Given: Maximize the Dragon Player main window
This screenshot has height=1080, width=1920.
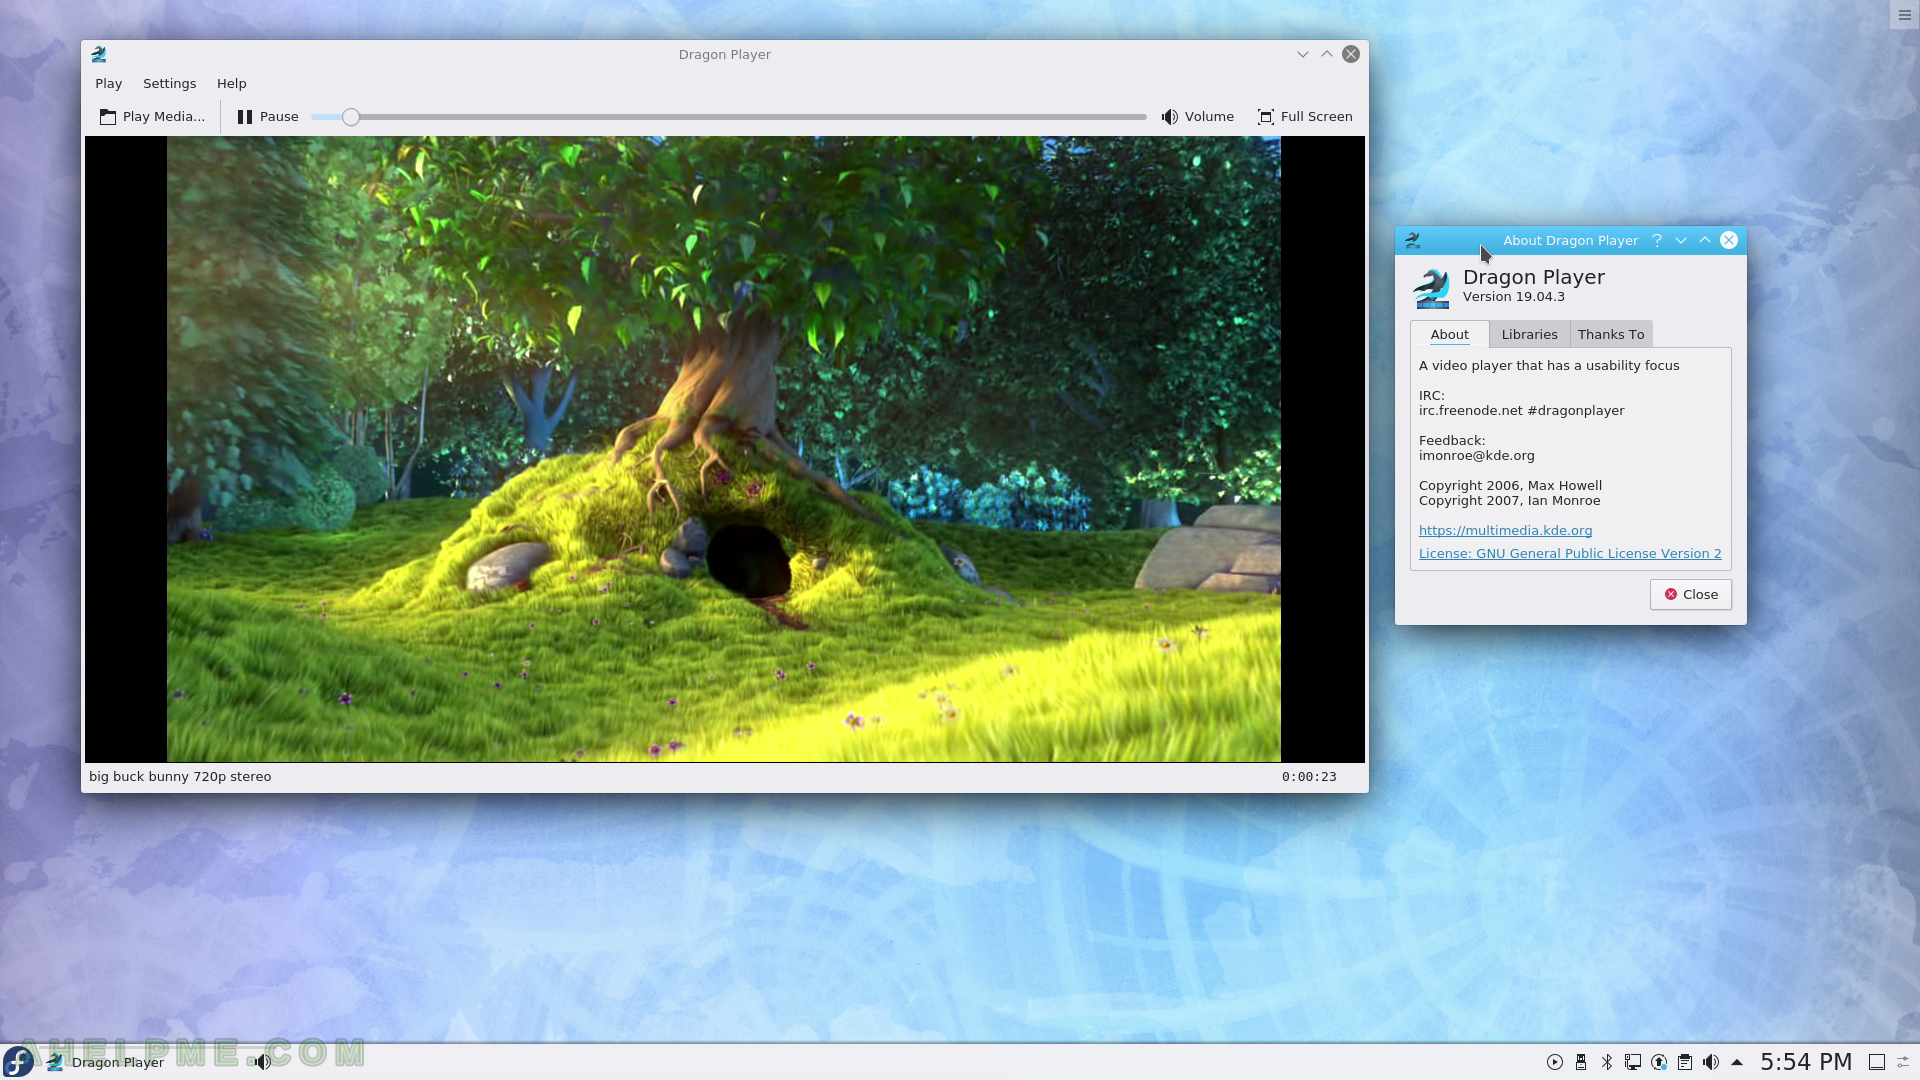Looking at the screenshot, I should 1326,55.
